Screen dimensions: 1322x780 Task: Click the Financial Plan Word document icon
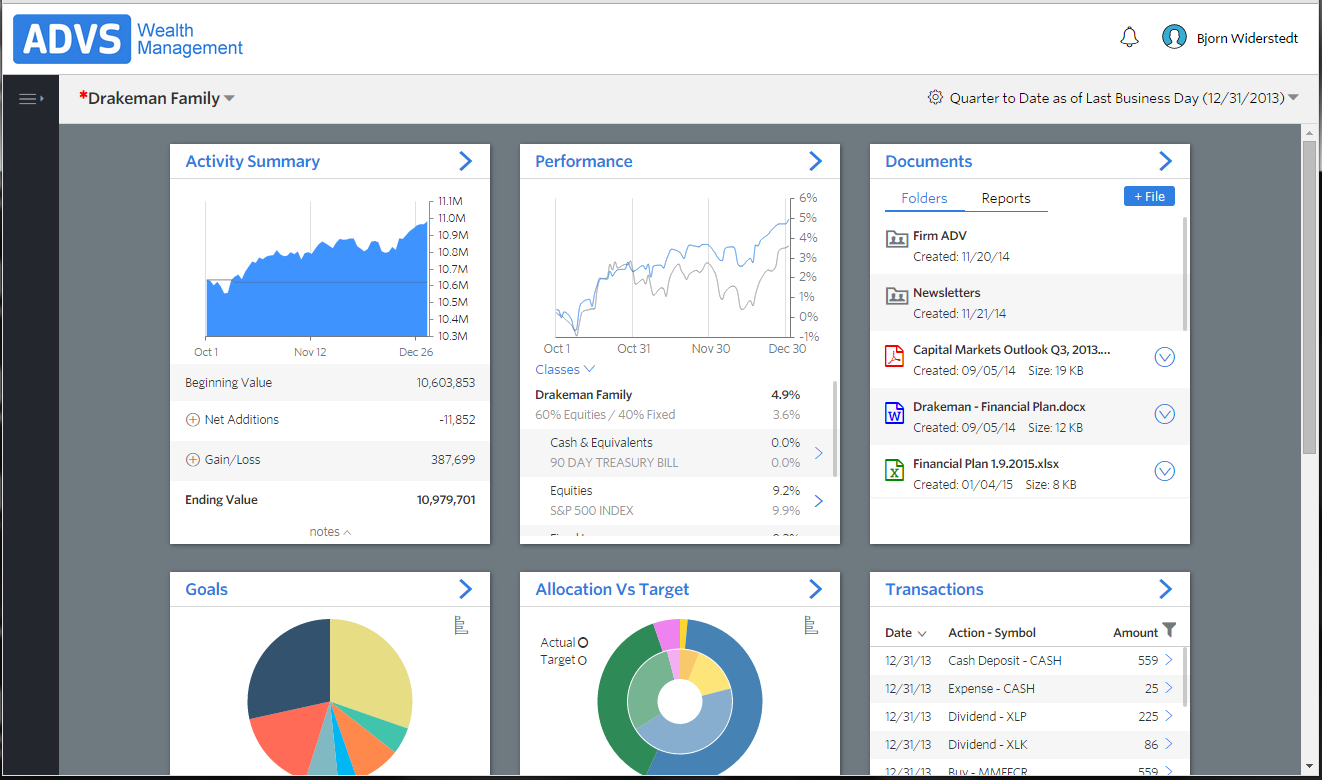pos(895,413)
